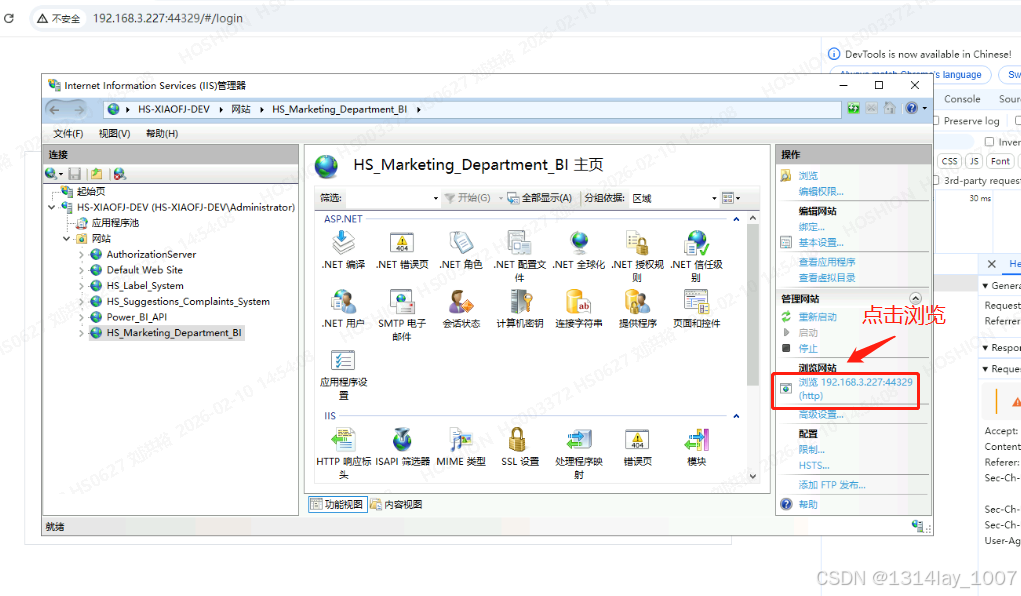
Task: Open the 处理程序映射 icon
Action: click(578, 440)
